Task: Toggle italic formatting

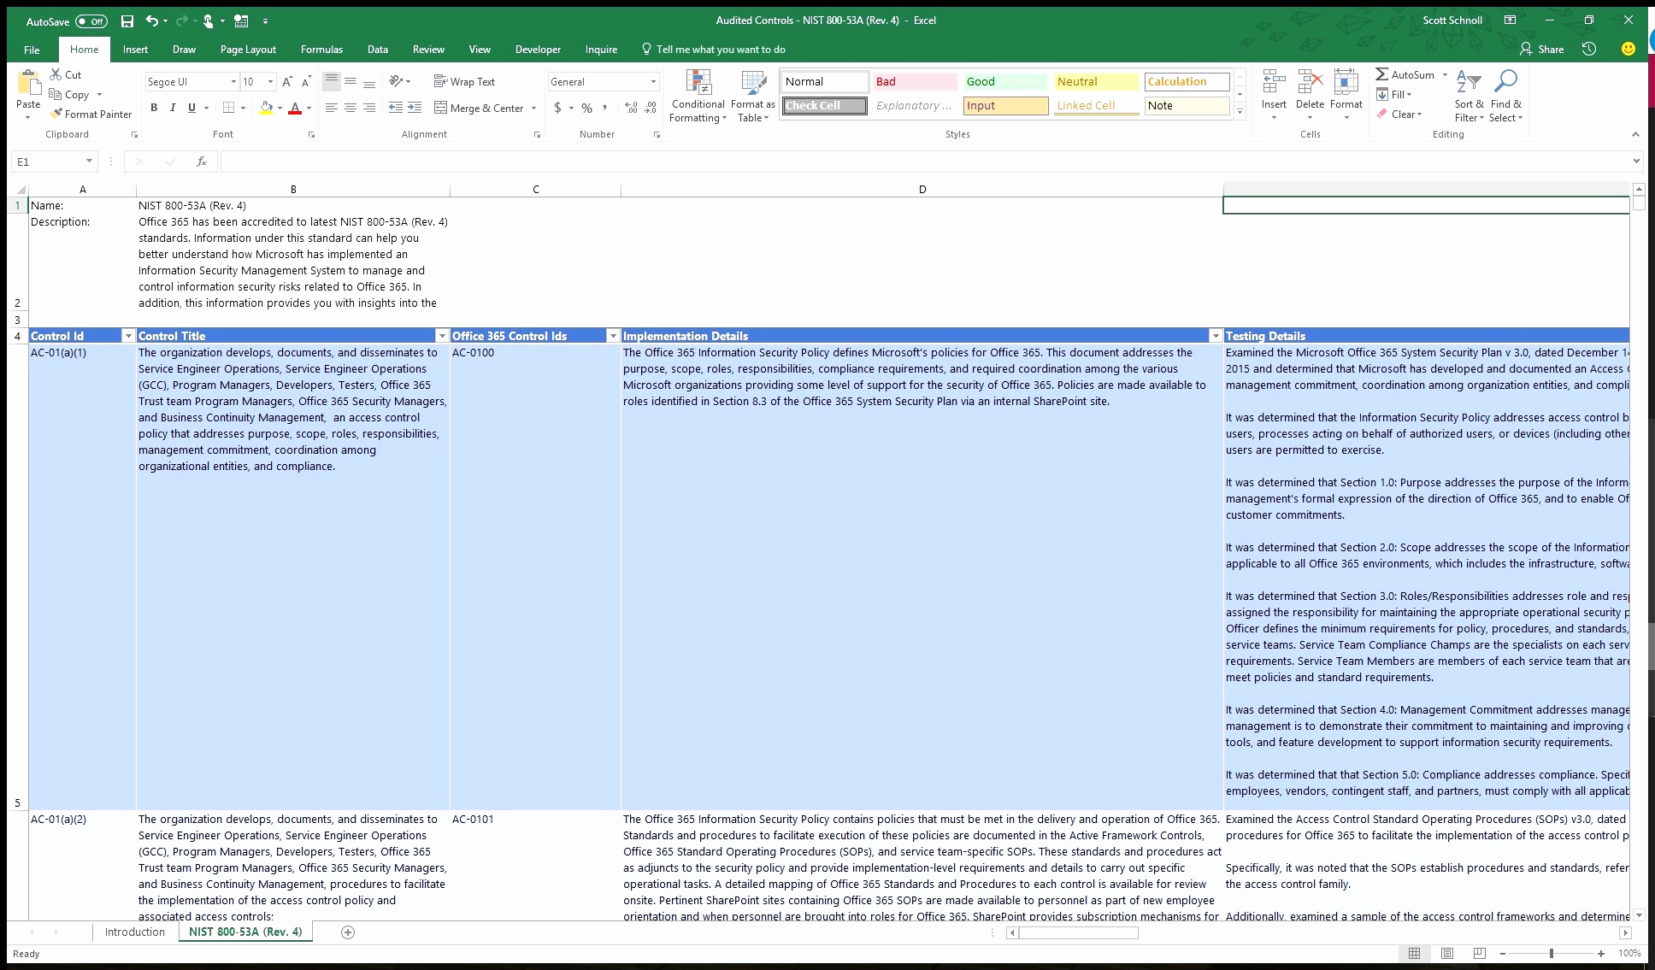Action: [x=171, y=107]
